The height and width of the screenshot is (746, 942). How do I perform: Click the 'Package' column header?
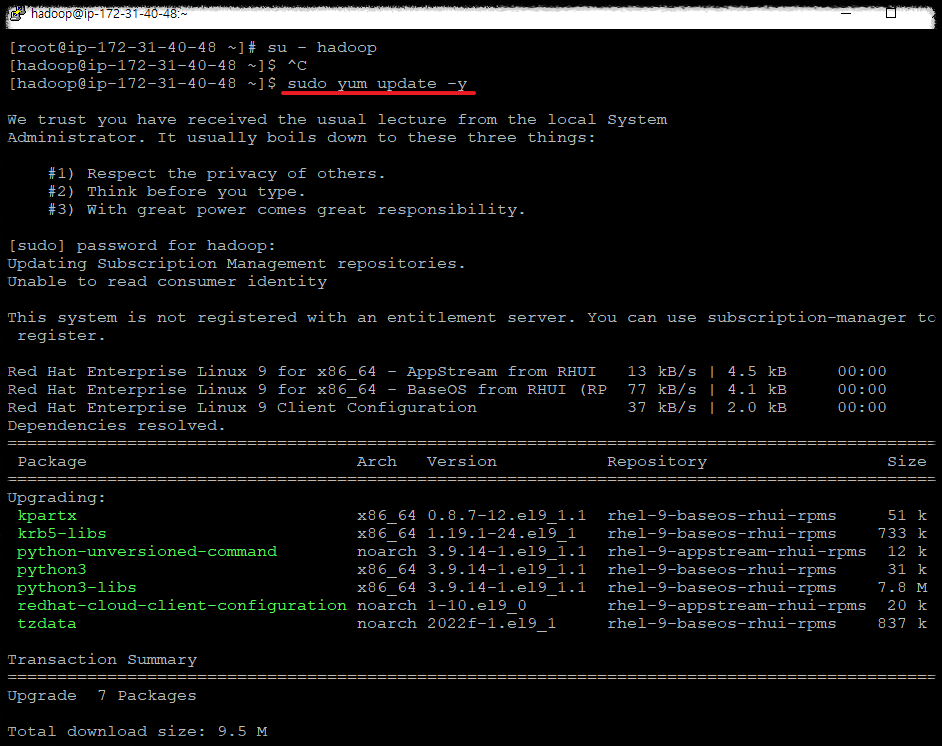[x=52, y=462]
